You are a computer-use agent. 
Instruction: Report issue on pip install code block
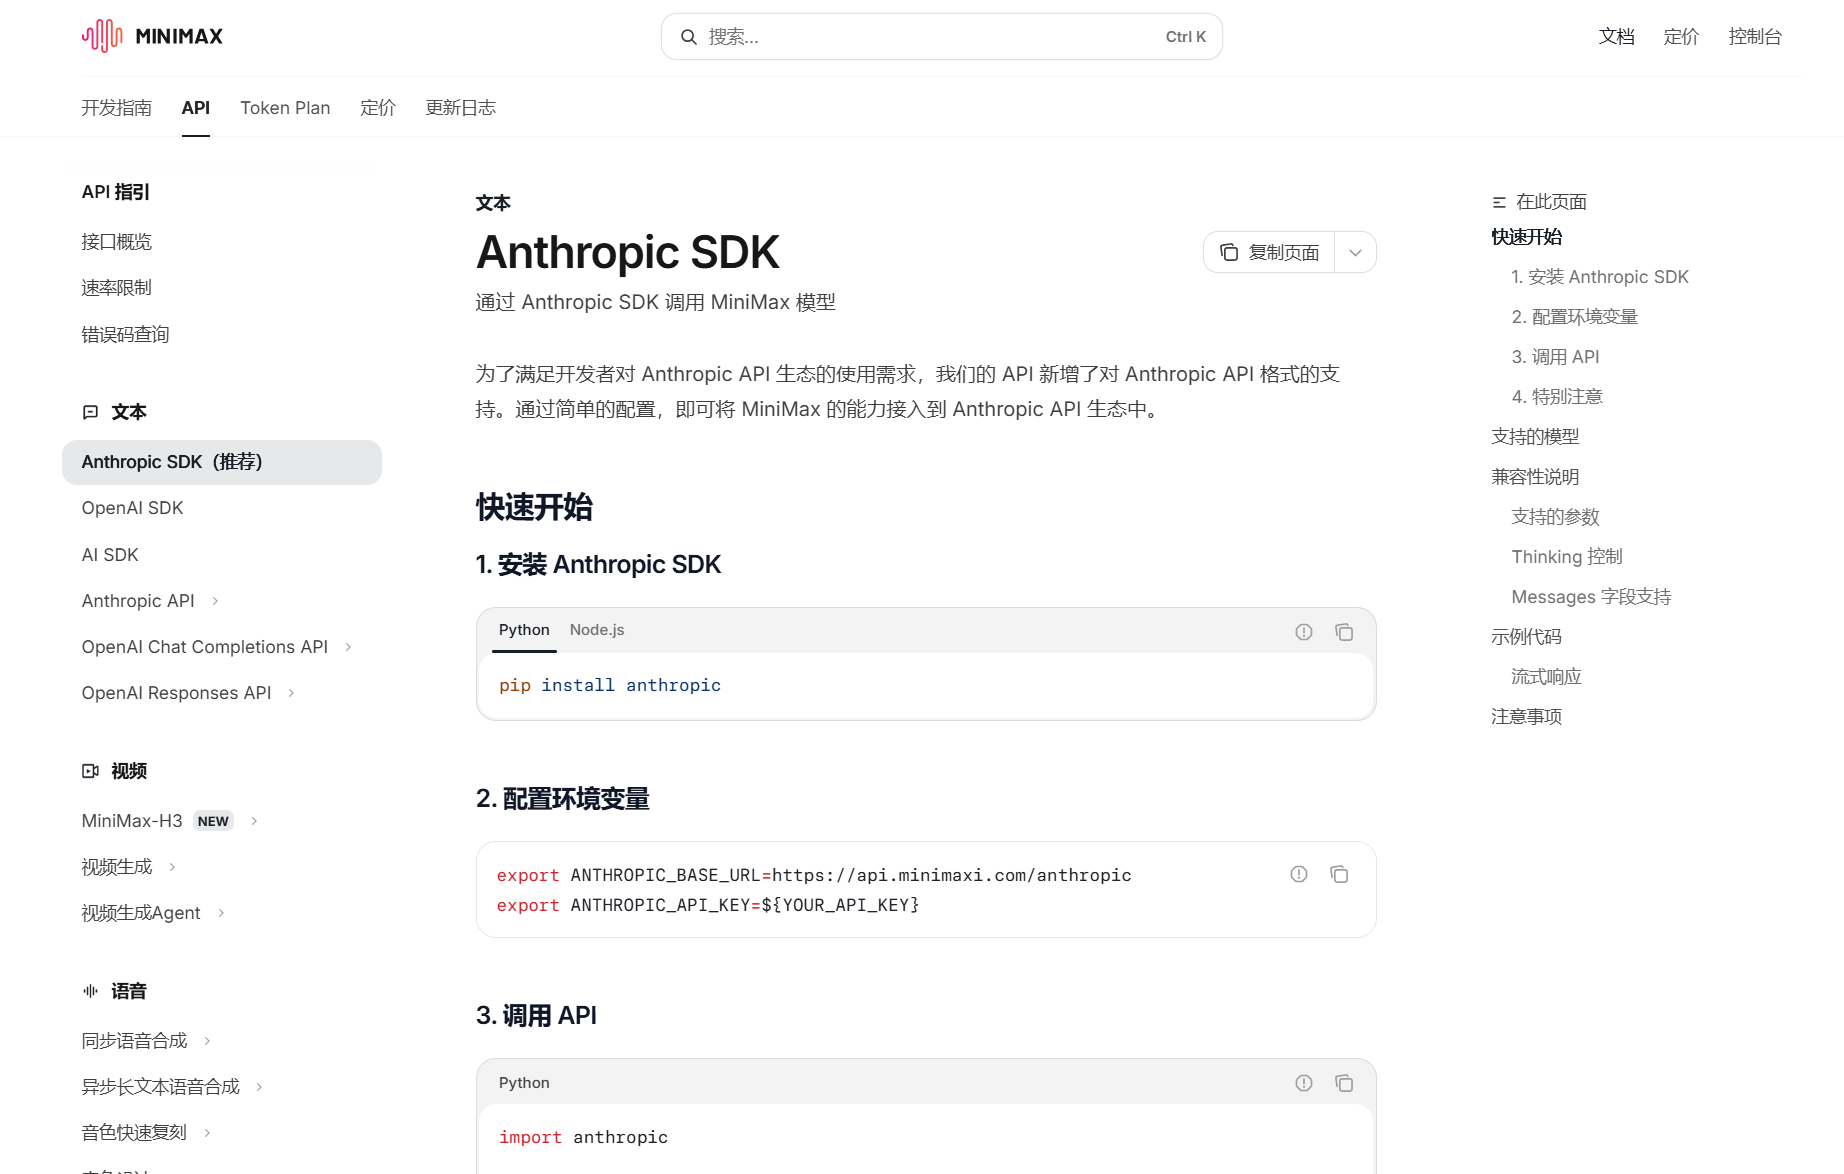pyautogui.click(x=1304, y=632)
